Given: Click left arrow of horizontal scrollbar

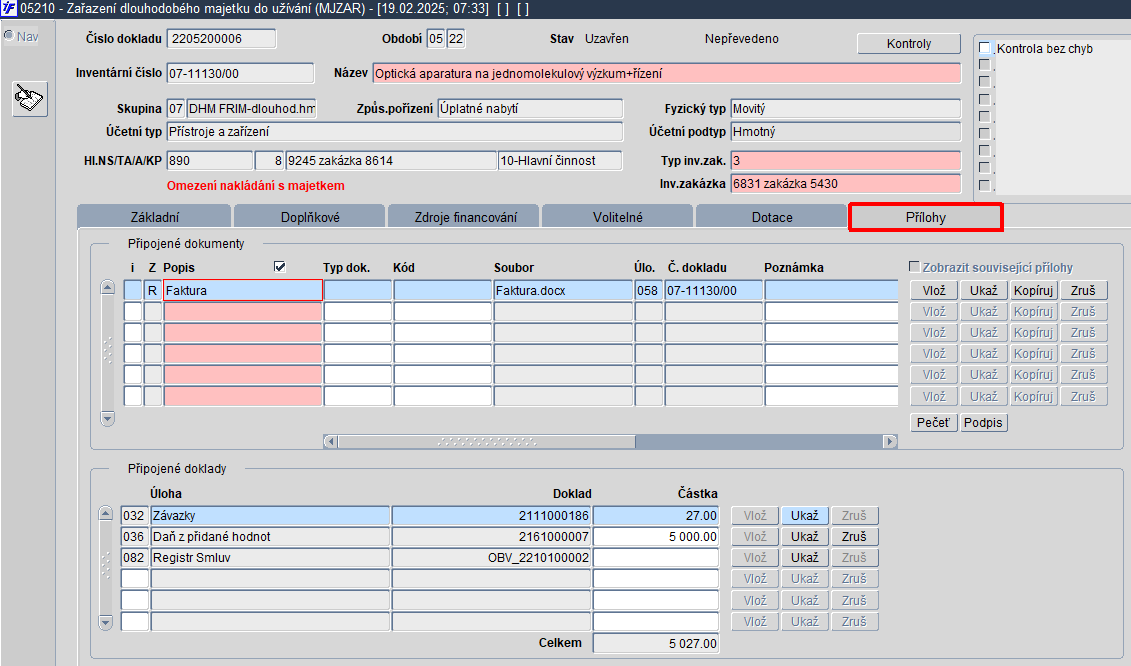Looking at the screenshot, I should [x=330, y=441].
